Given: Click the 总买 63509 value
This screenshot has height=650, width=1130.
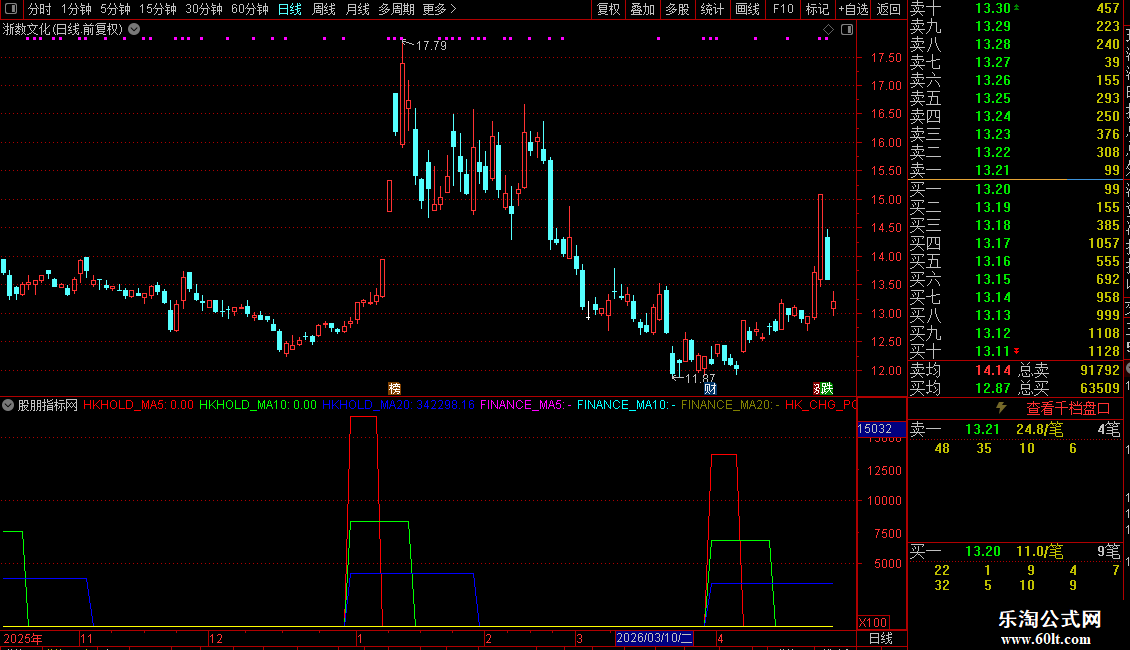Looking at the screenshot, I should pyautogui.click(x=1100, y=388).
